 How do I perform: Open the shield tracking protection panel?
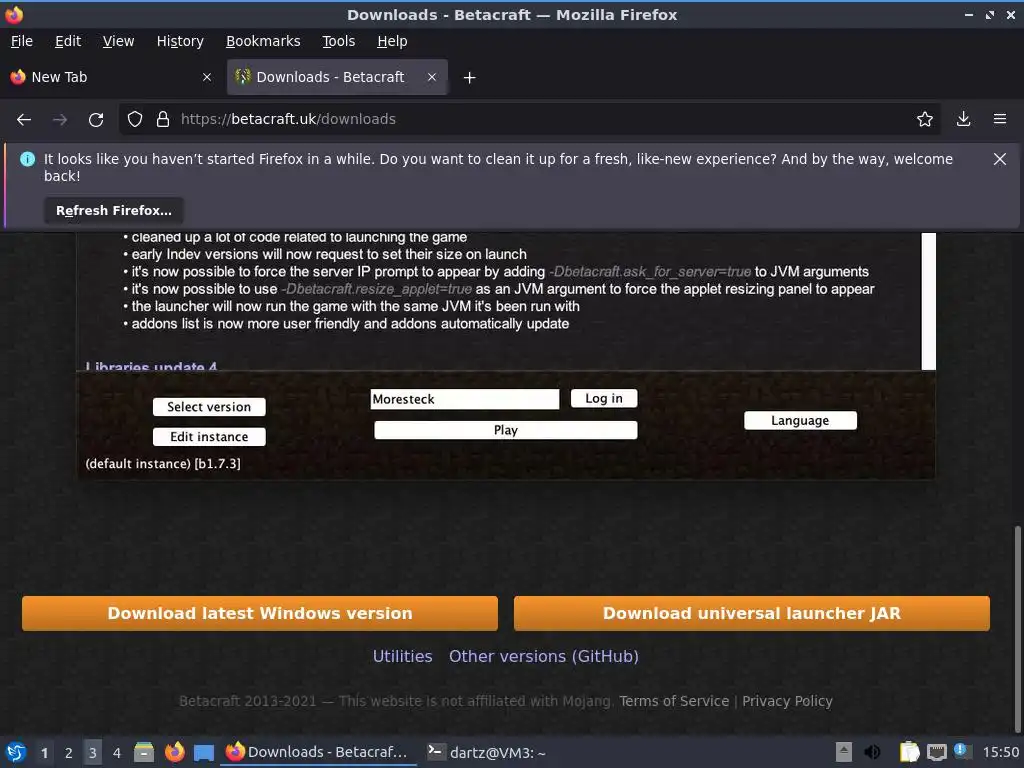click(x=135, y=119)
